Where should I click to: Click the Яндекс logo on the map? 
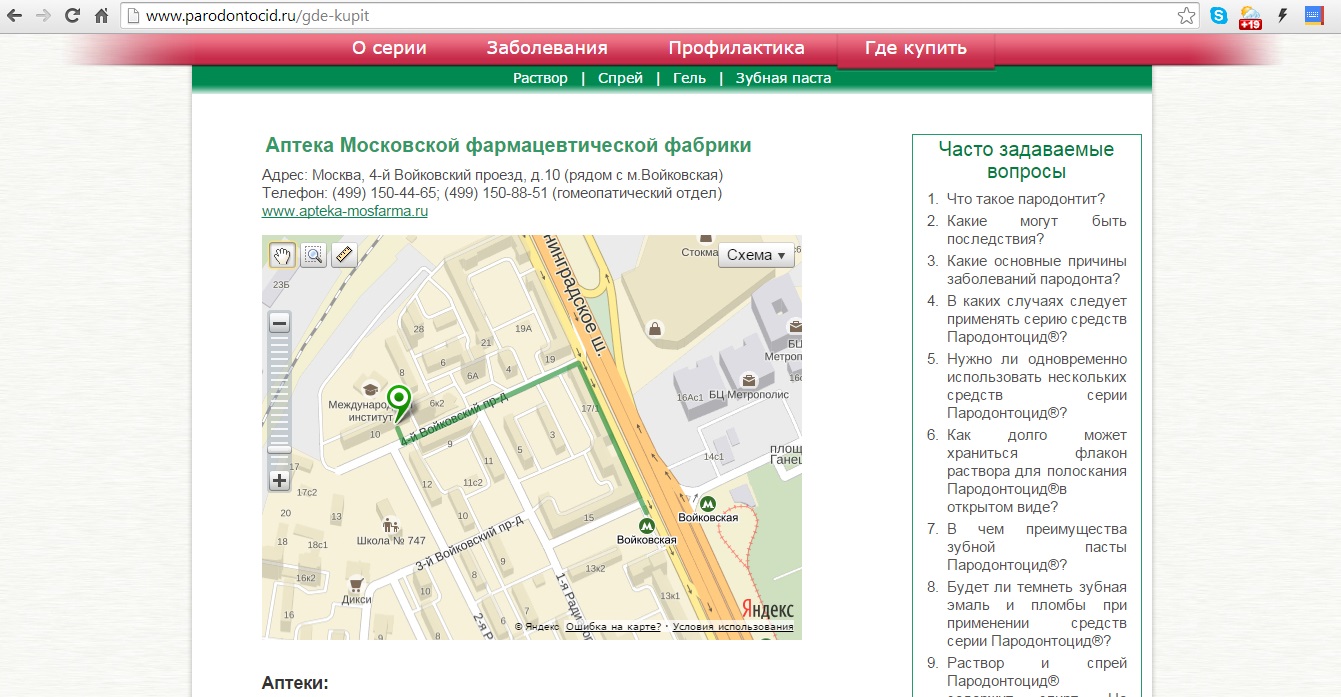[768, 609]
